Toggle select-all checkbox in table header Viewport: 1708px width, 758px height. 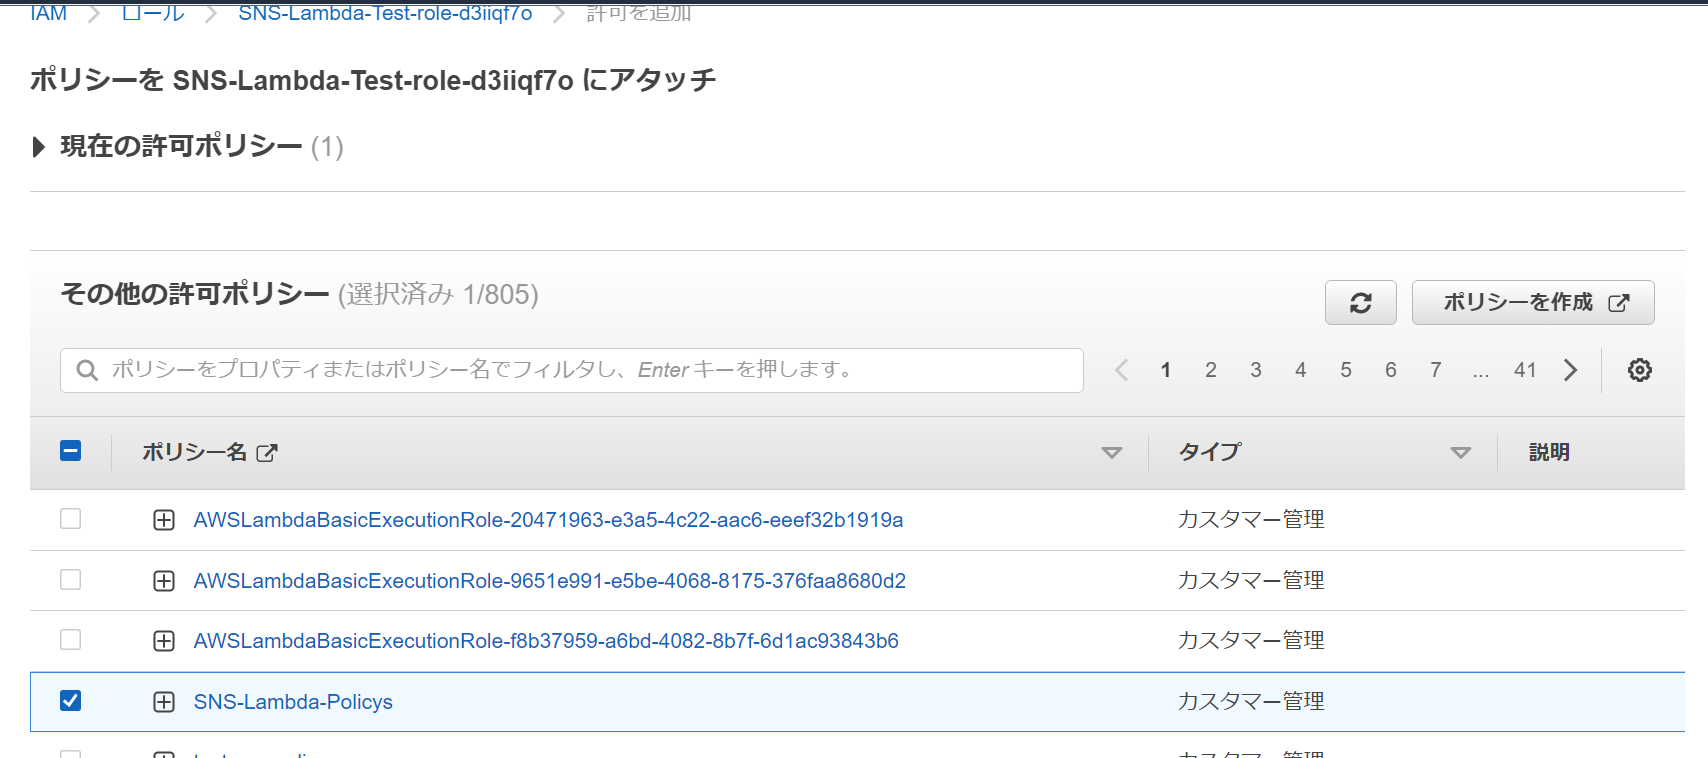pos(71,451)
